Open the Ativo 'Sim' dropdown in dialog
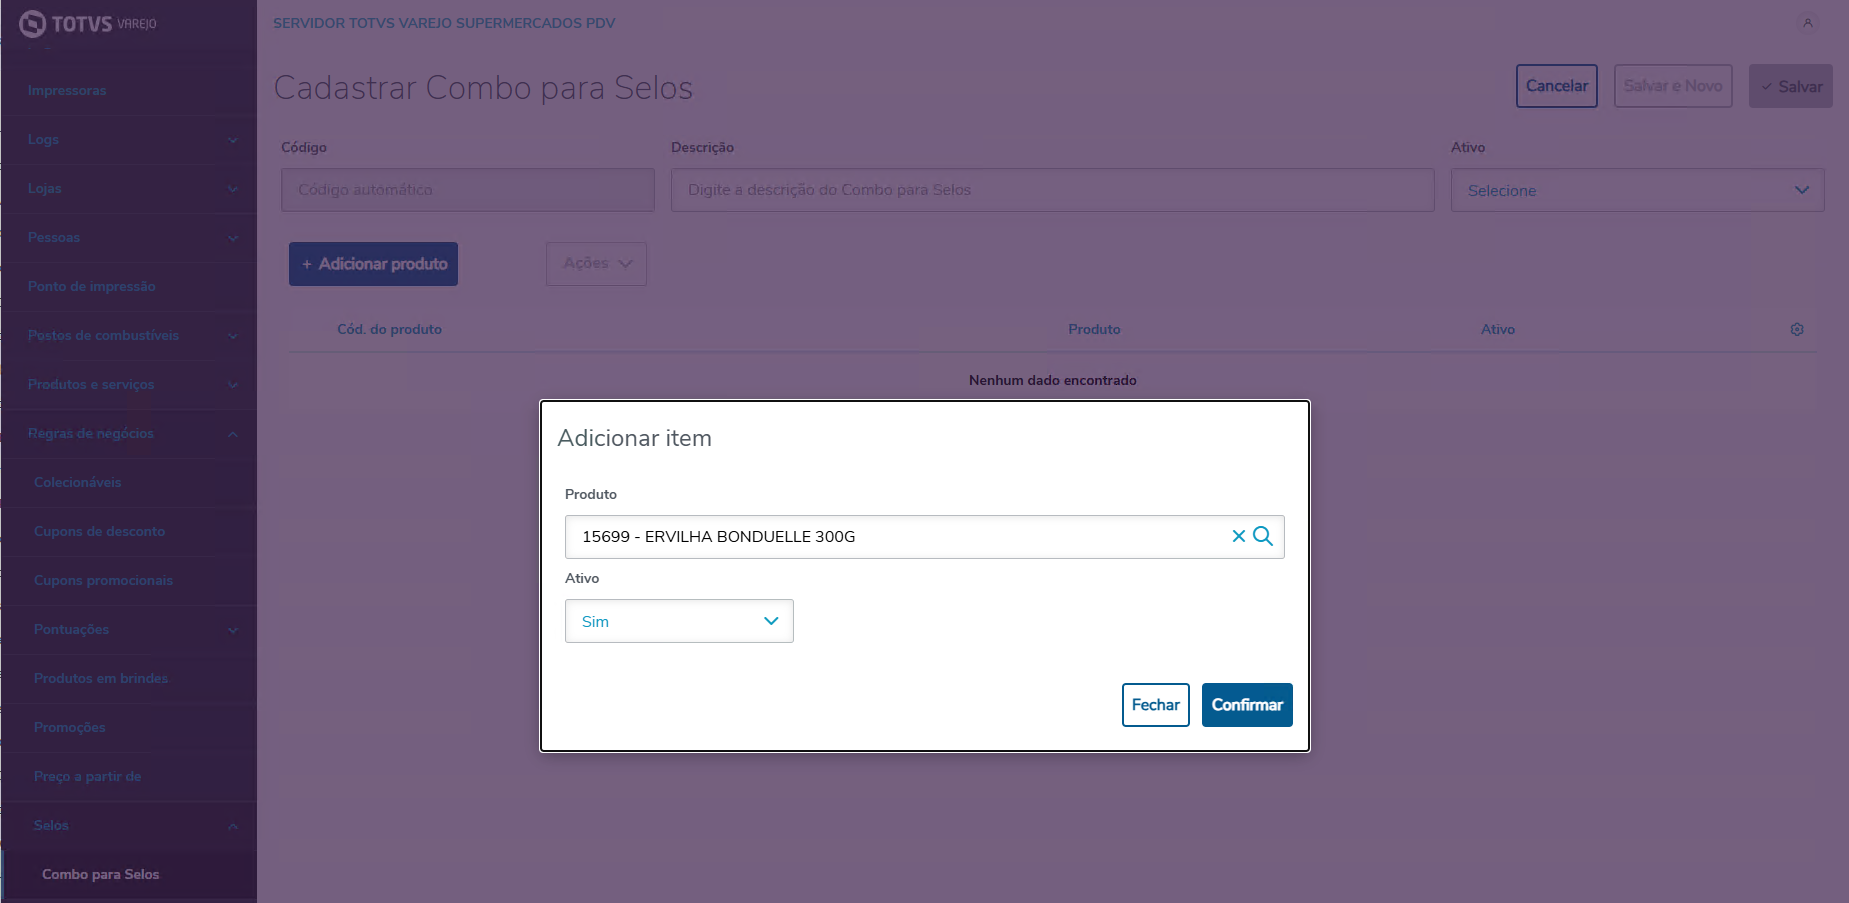This screenshot has width=1849, height=903. coord(679,621)
